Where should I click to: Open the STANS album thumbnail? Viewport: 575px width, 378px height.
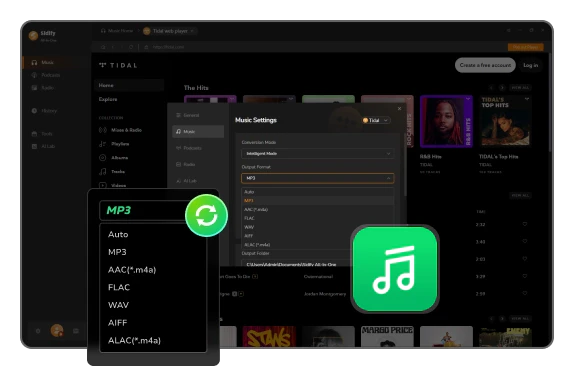tap(269, 336)
